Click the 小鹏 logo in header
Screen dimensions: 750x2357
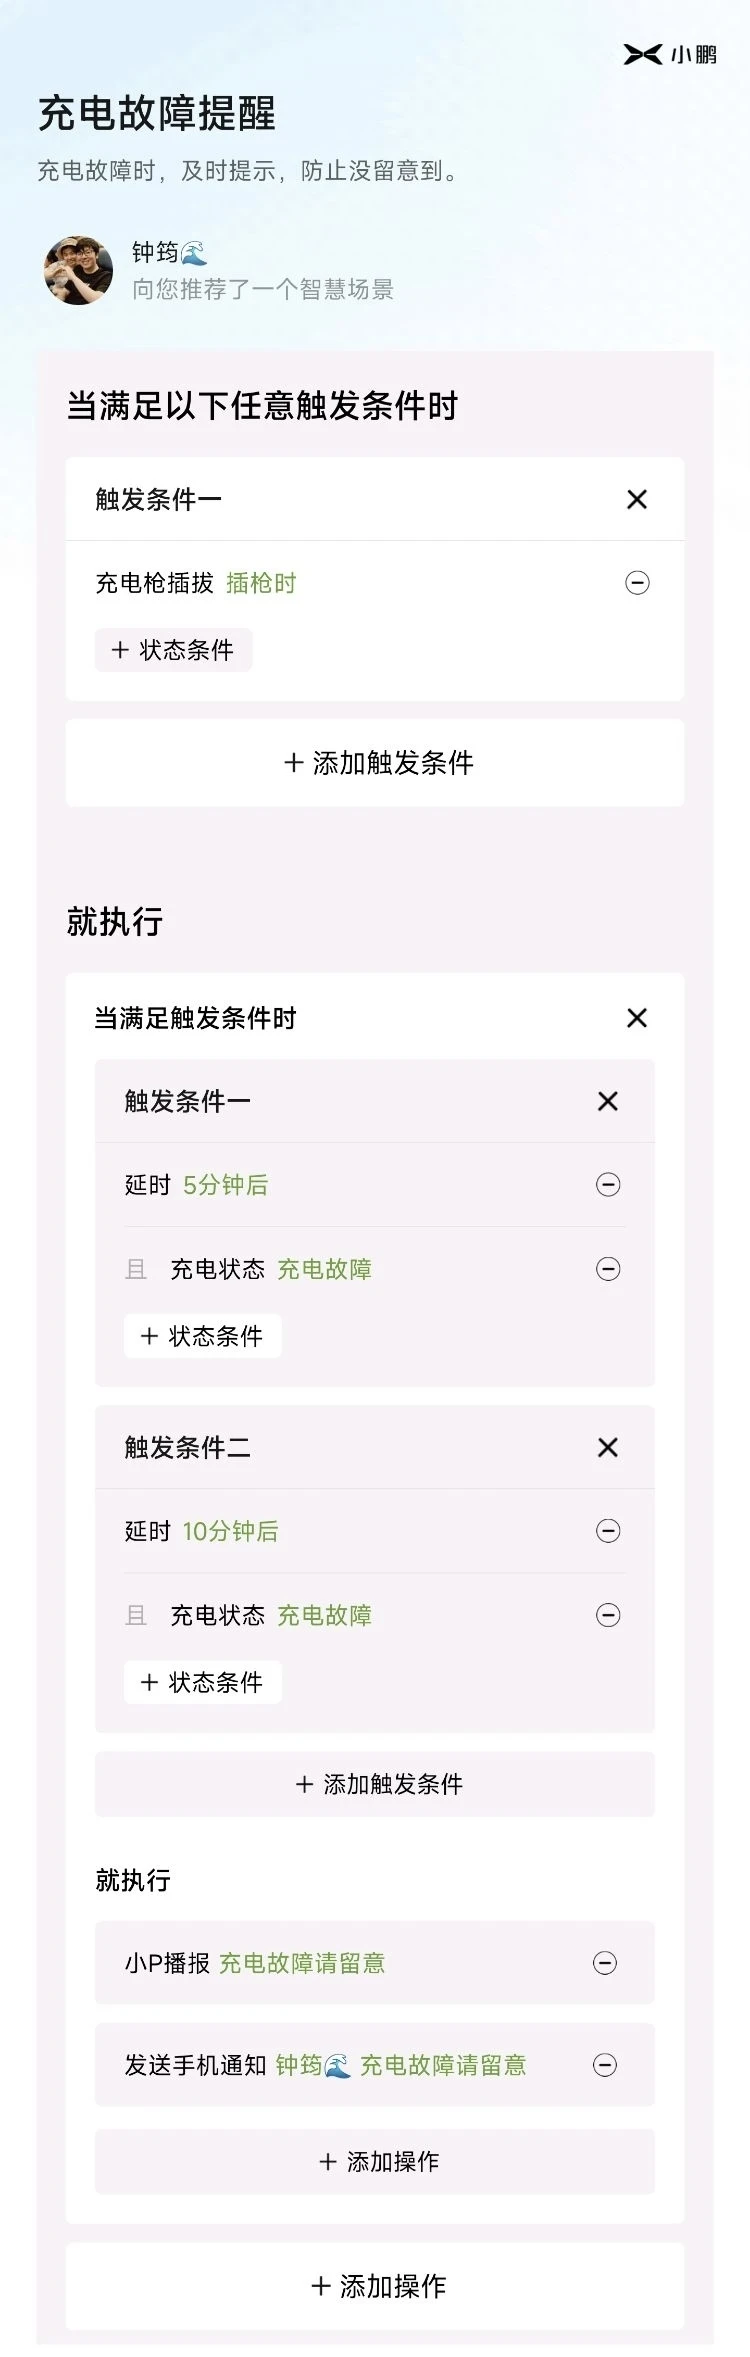coord(670,54)
